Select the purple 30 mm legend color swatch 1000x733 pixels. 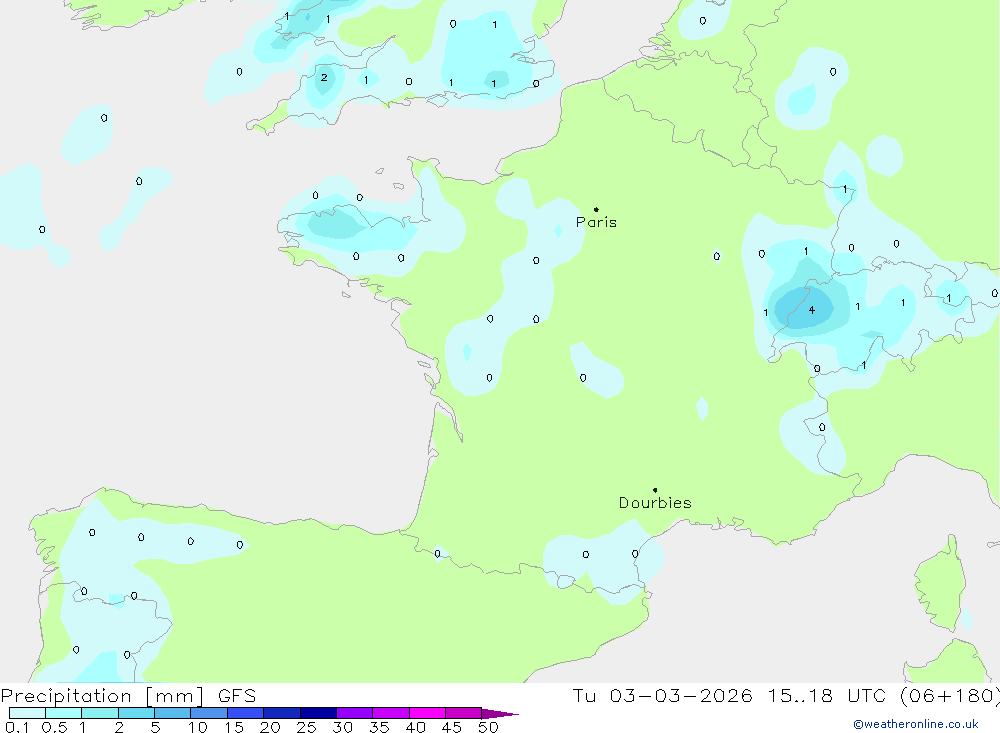(x=355, y=713)
